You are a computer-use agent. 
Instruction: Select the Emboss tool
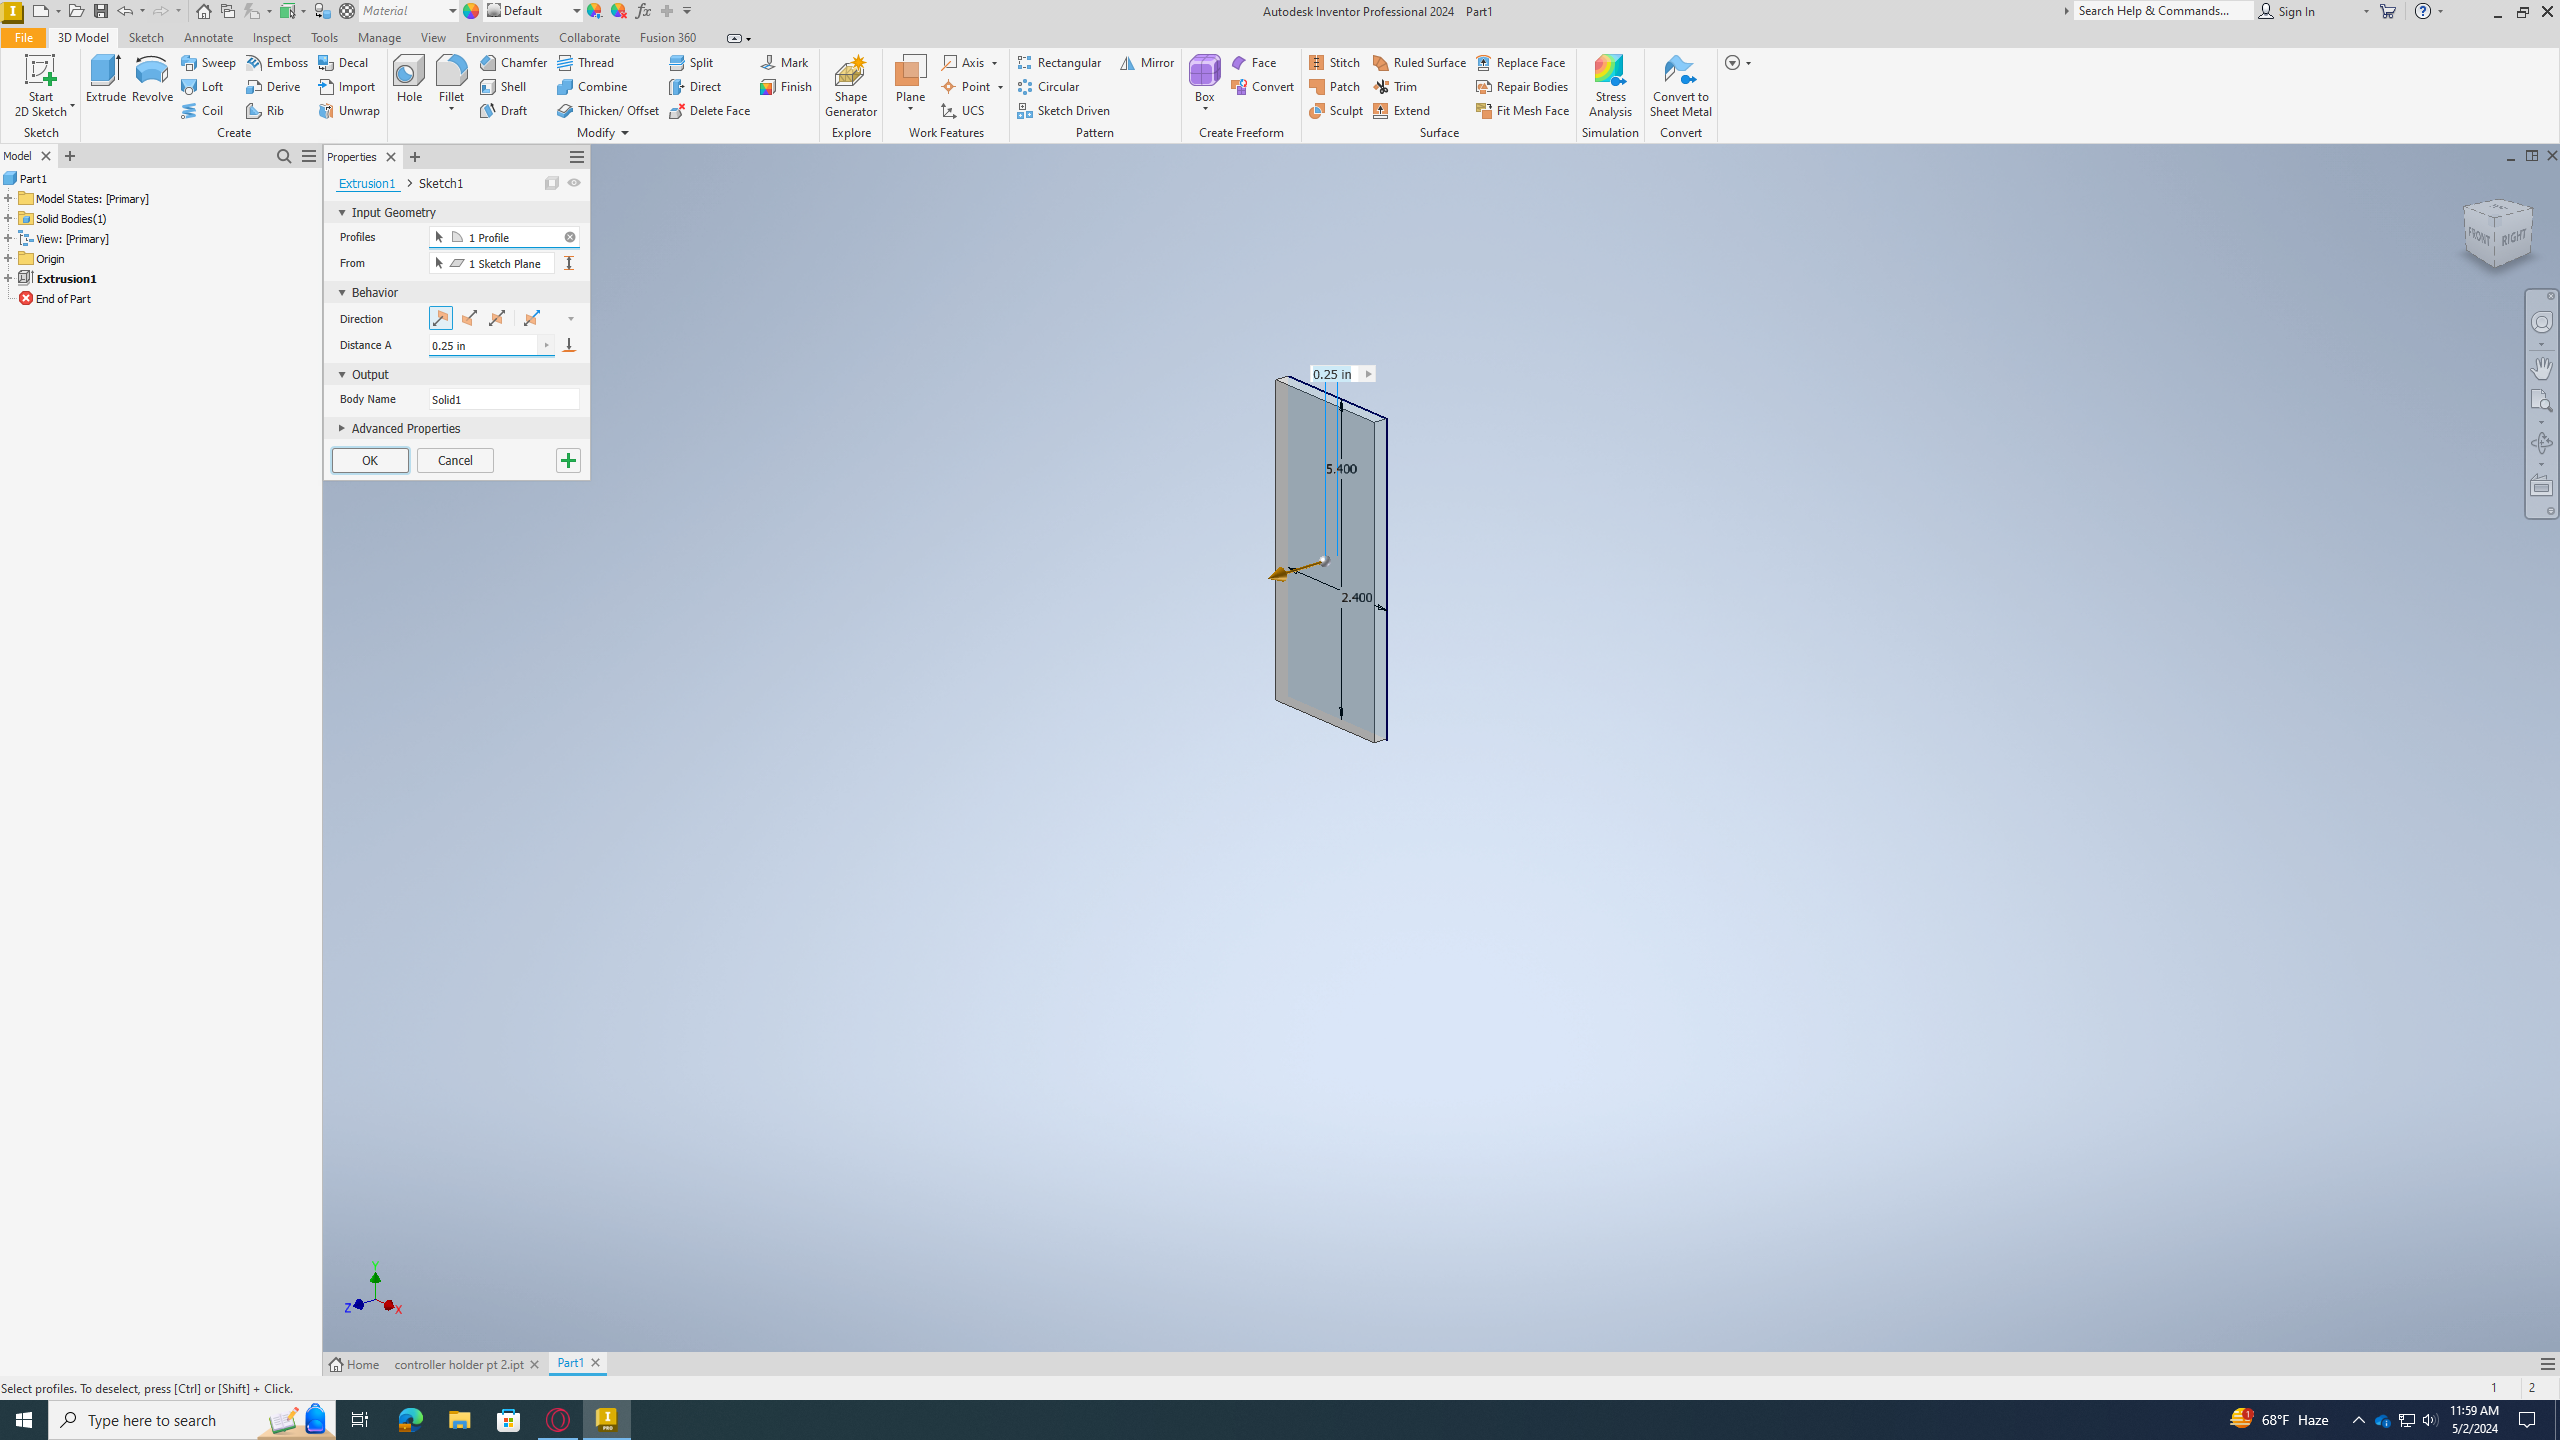[277, 62]
